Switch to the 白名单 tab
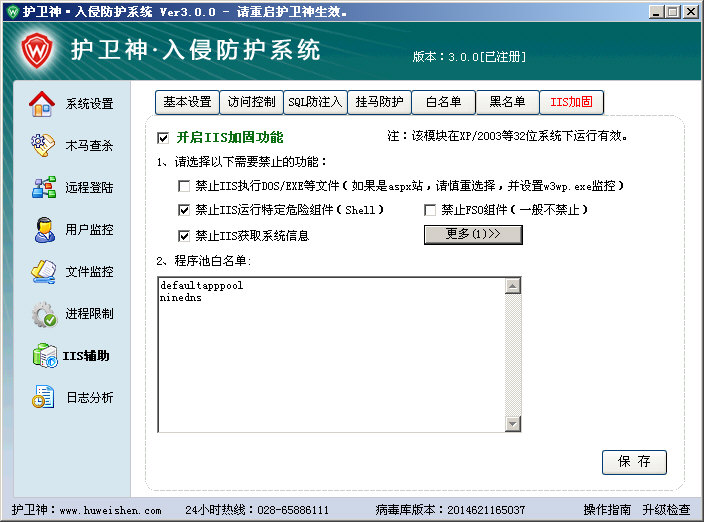Viewport: 704px width, 522px height. (444, 102)
